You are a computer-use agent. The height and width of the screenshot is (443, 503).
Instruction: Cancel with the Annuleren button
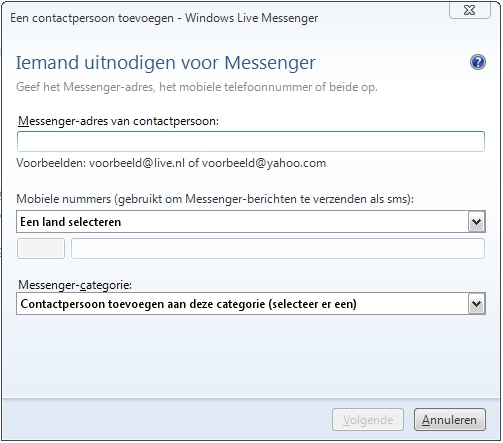click(450, 420)
